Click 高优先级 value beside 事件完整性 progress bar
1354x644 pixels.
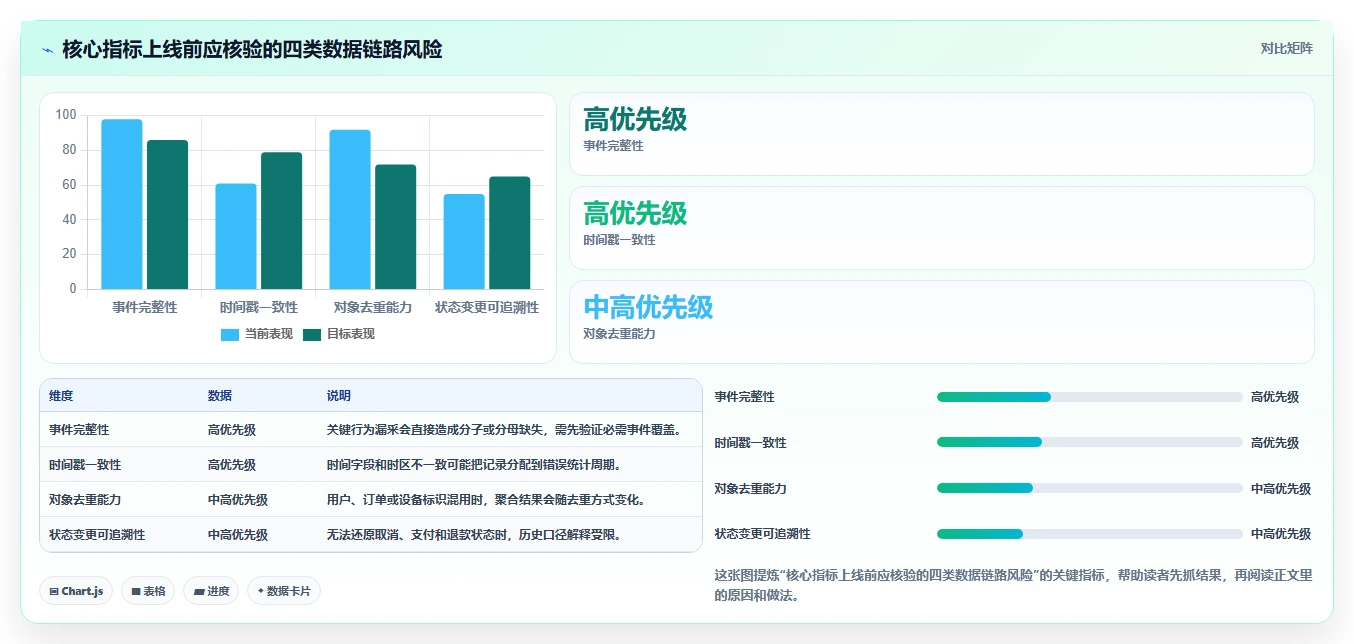point(1275,397)
